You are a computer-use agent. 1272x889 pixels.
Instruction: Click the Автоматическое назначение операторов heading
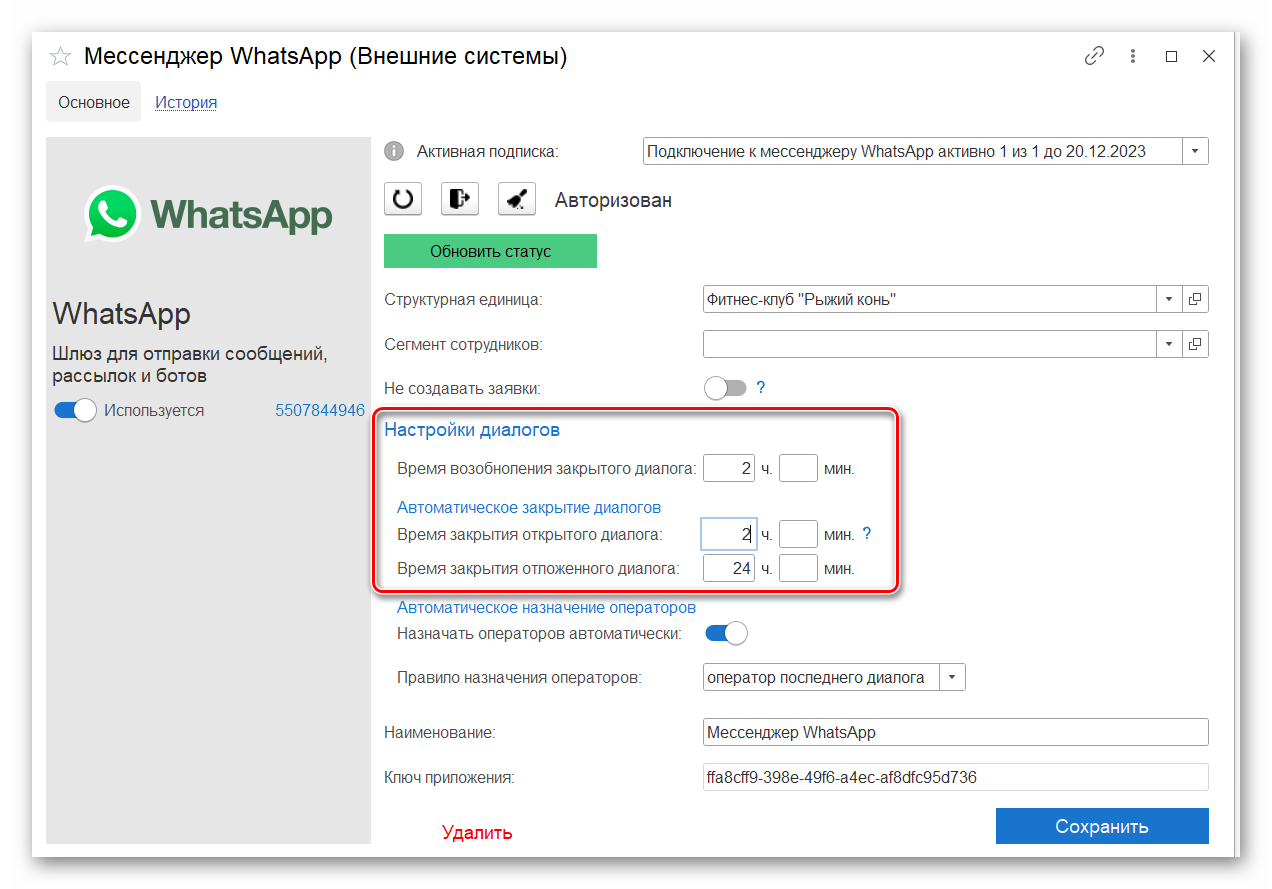click(x=546, y=607)
